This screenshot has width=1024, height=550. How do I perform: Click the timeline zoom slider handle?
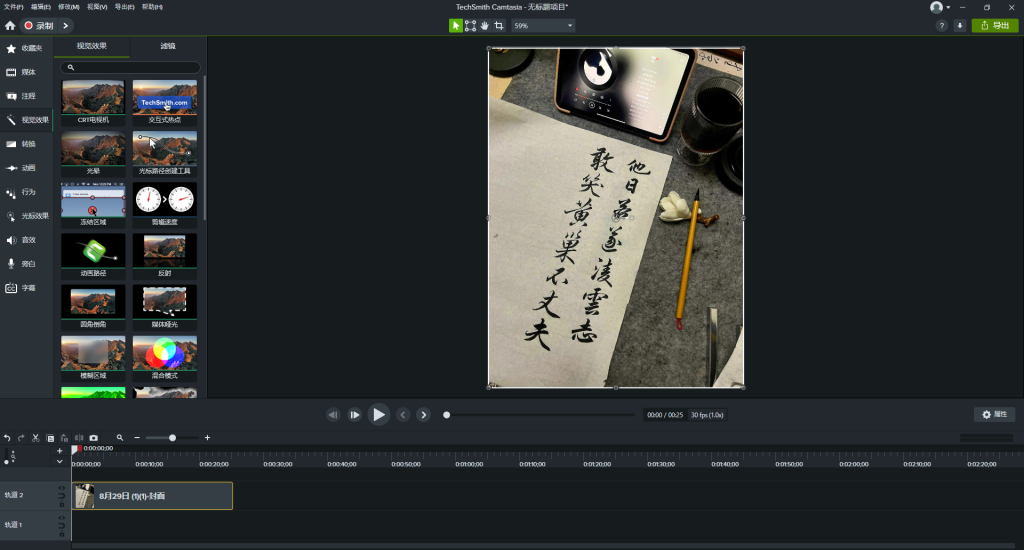[x=172, y=438]
